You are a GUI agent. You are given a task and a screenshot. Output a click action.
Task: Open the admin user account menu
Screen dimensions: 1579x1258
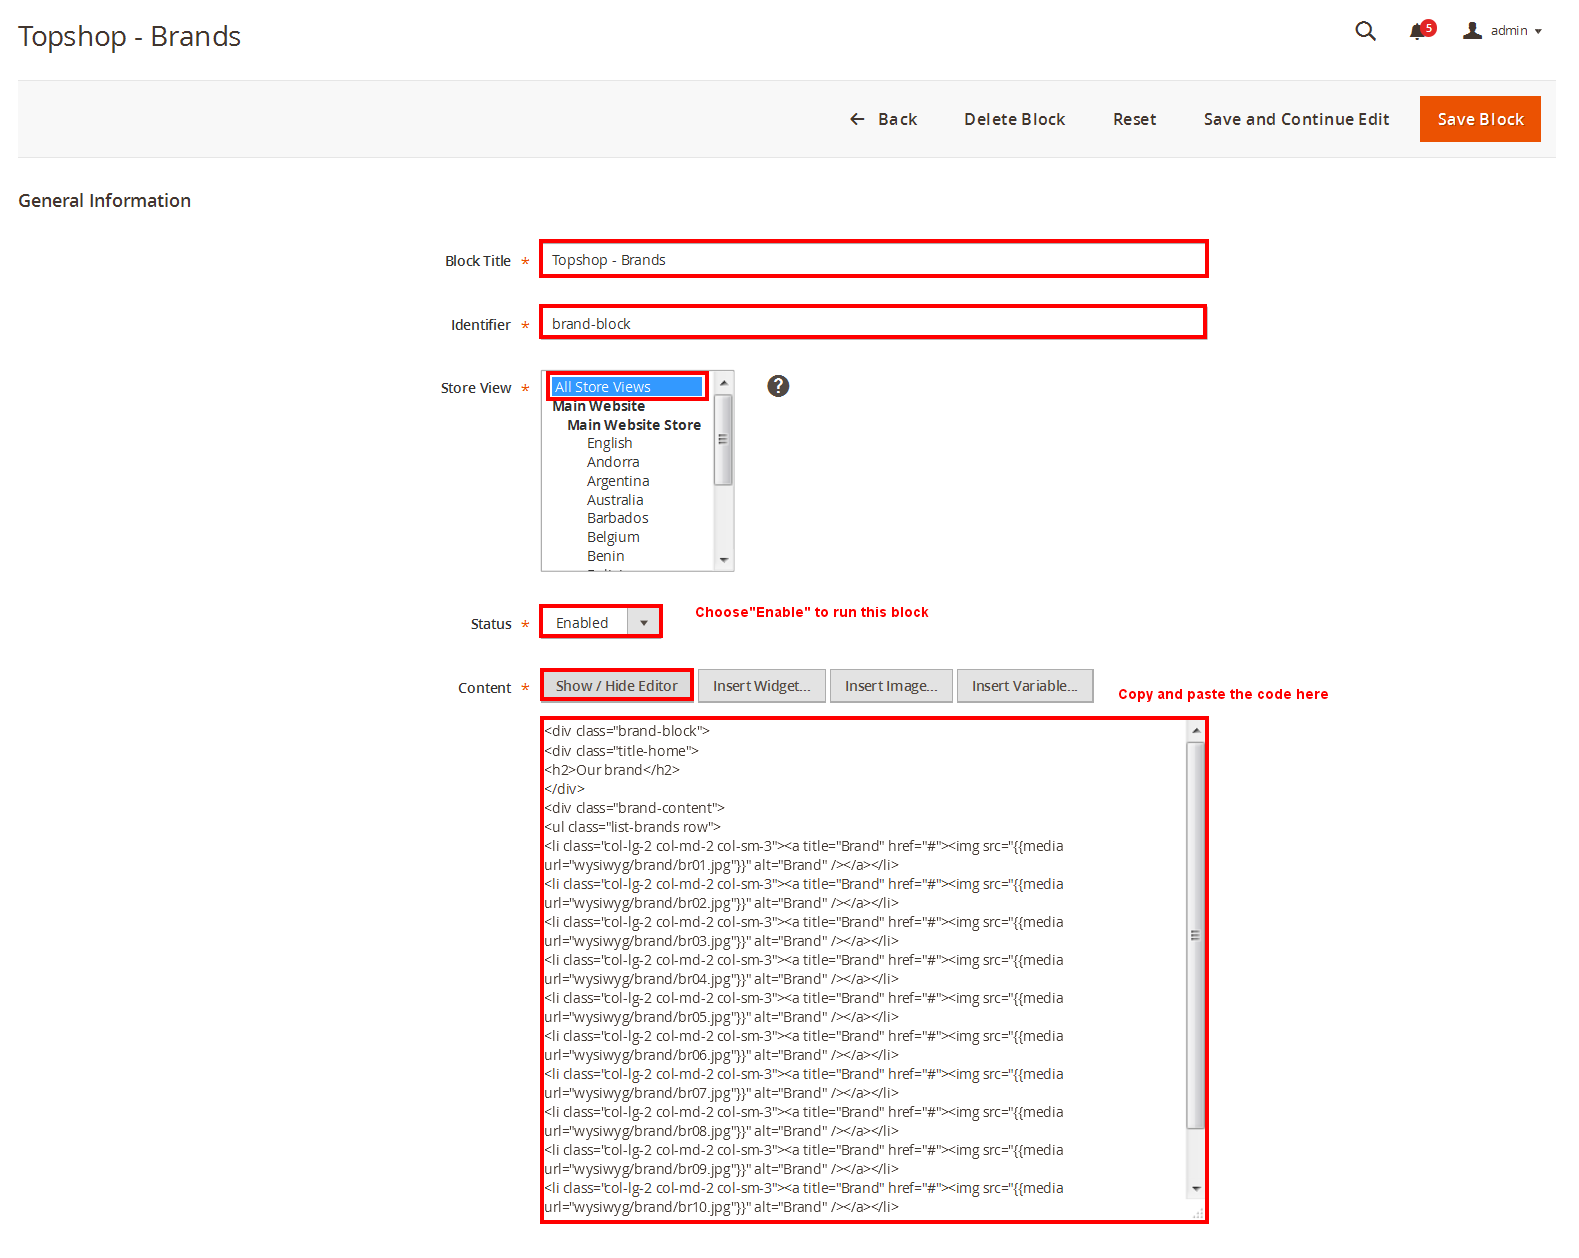(x=1502, y=31)
